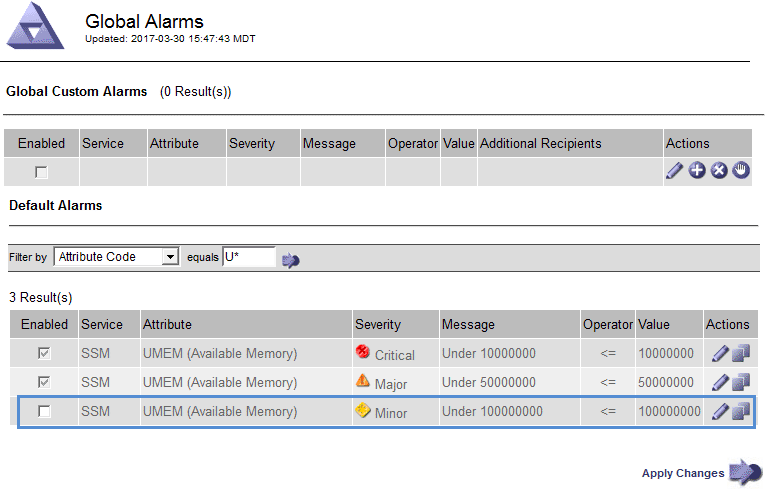The width and height of the screenshot is (765, 489).
Task: Click the delete X icon in custom alarms
Action: [x=719, y=171]
